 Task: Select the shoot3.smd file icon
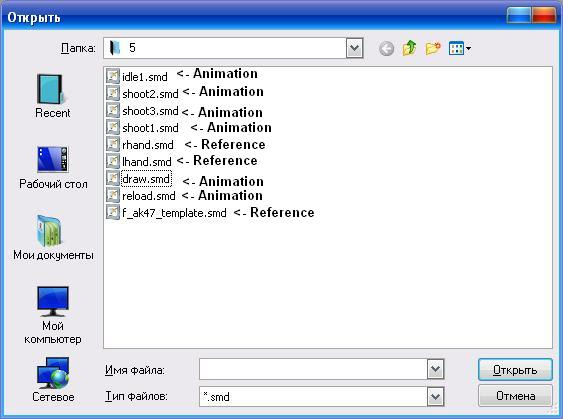tap(113, 110)
